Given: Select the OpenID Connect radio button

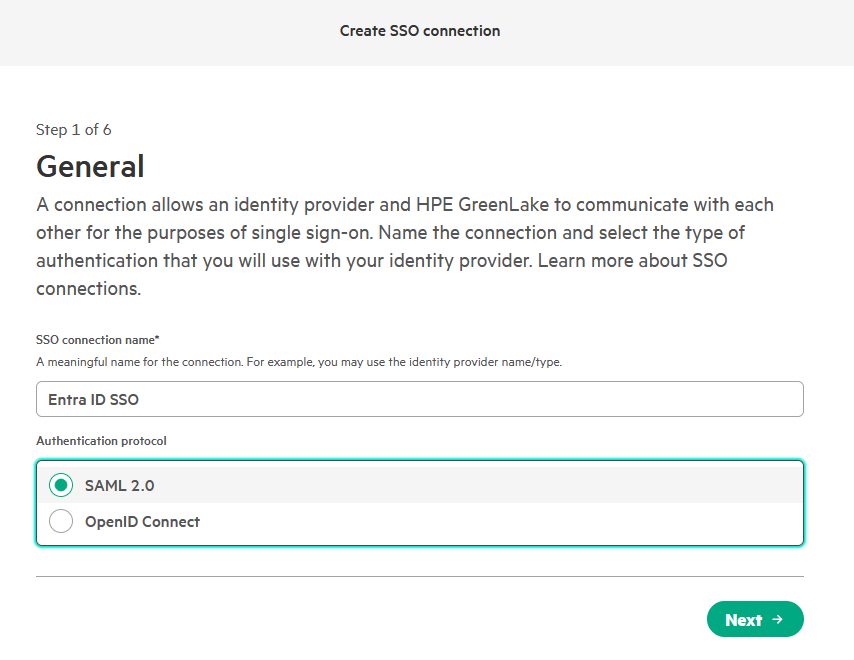Looking at the screenshot, I should tap(61, 521).
